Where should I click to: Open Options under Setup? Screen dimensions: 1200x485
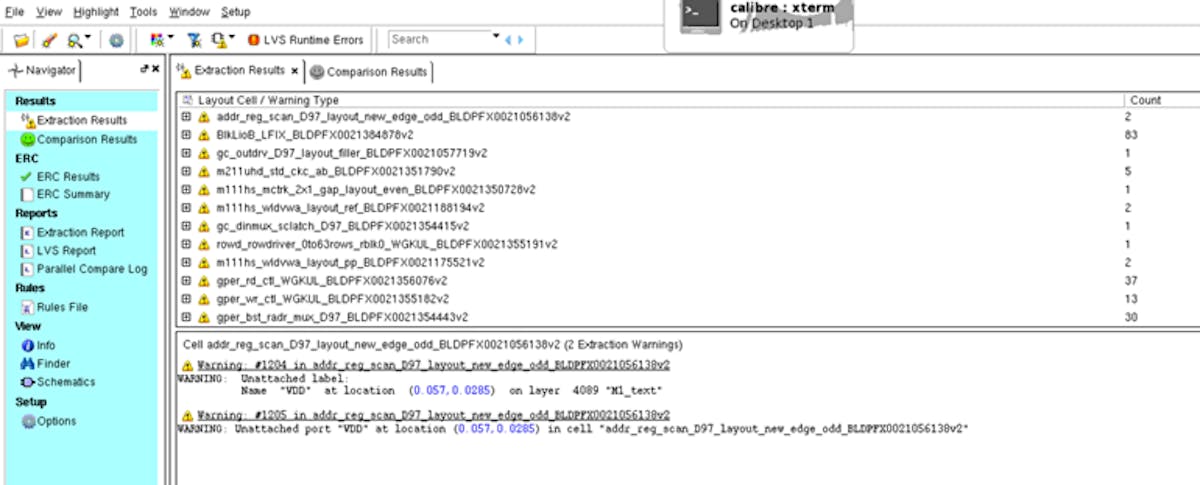point(56,421)
